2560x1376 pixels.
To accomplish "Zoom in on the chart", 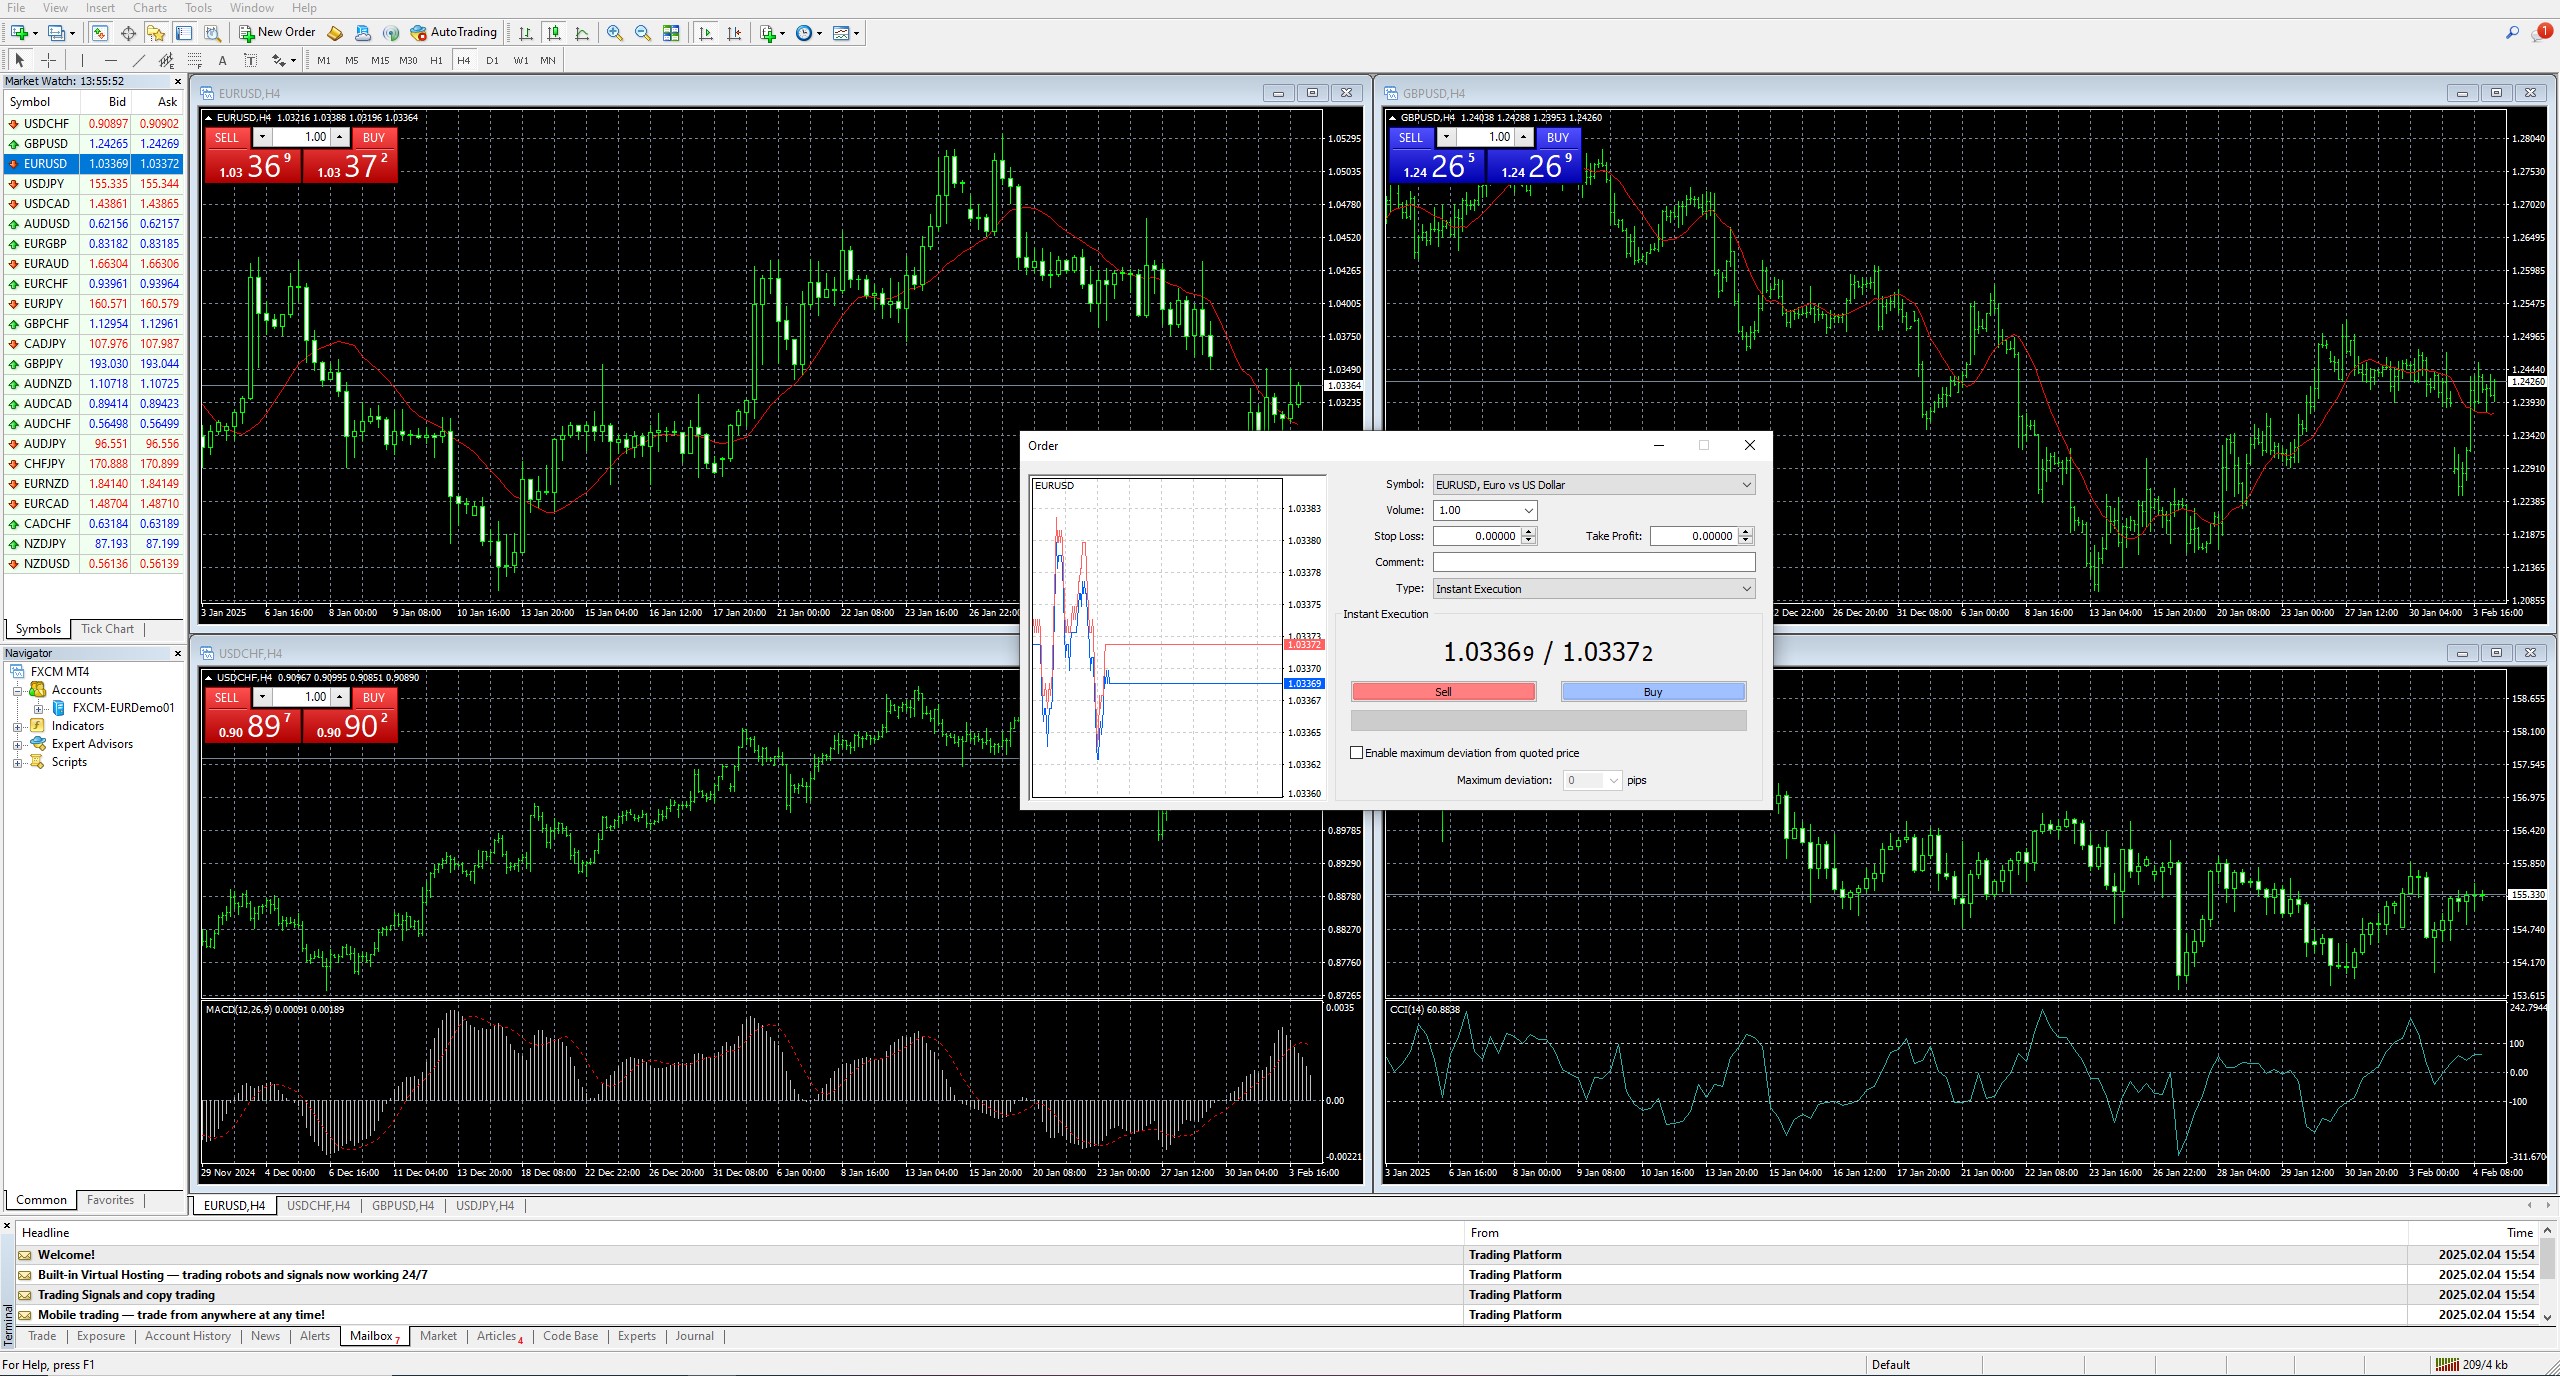I will coord(615,33).
